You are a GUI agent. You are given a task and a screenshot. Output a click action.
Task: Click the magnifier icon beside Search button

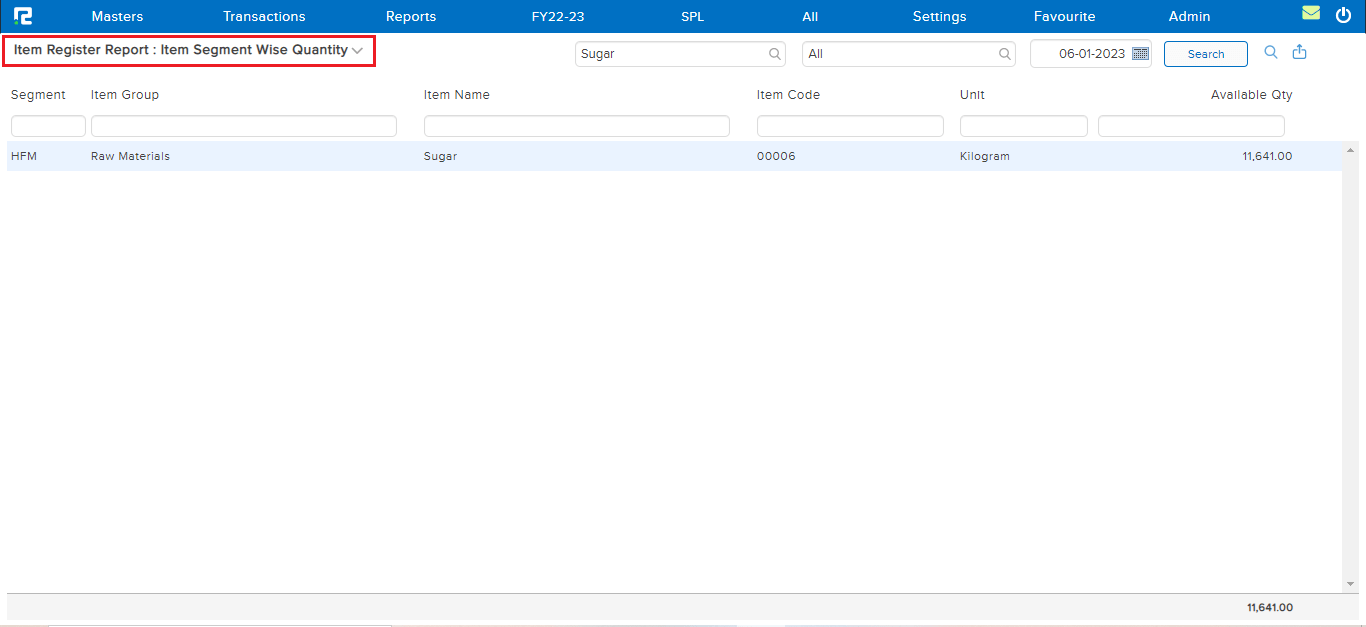click(1271, 53)
